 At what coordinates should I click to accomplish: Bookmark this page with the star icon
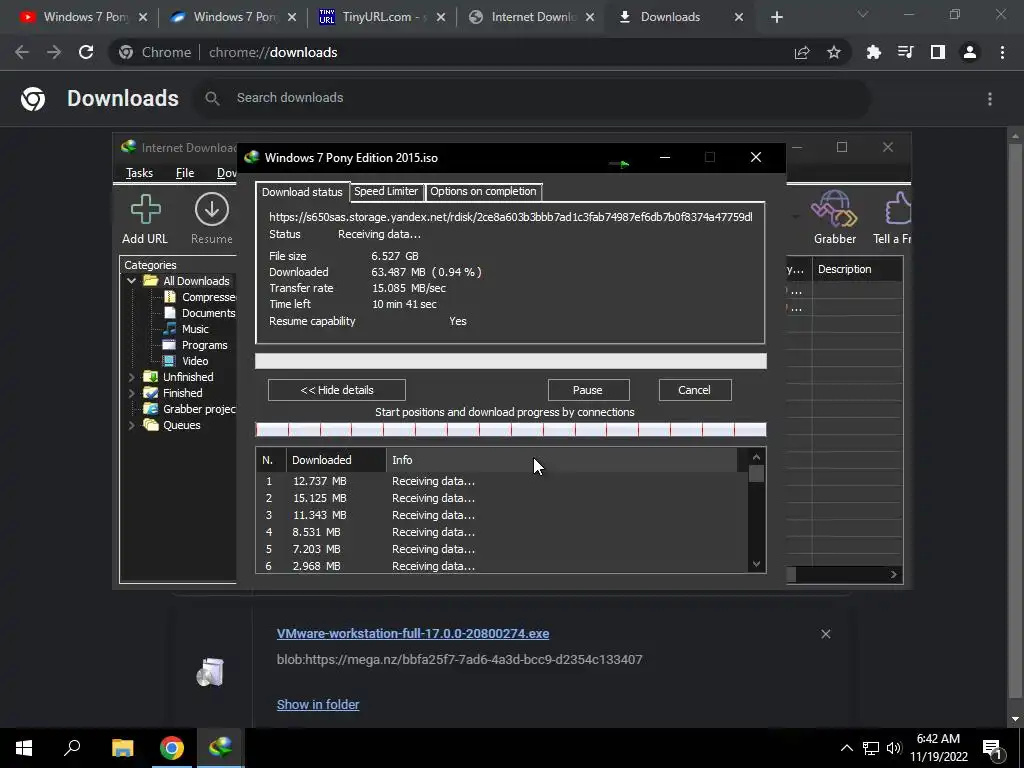click(x=834, y=52)
